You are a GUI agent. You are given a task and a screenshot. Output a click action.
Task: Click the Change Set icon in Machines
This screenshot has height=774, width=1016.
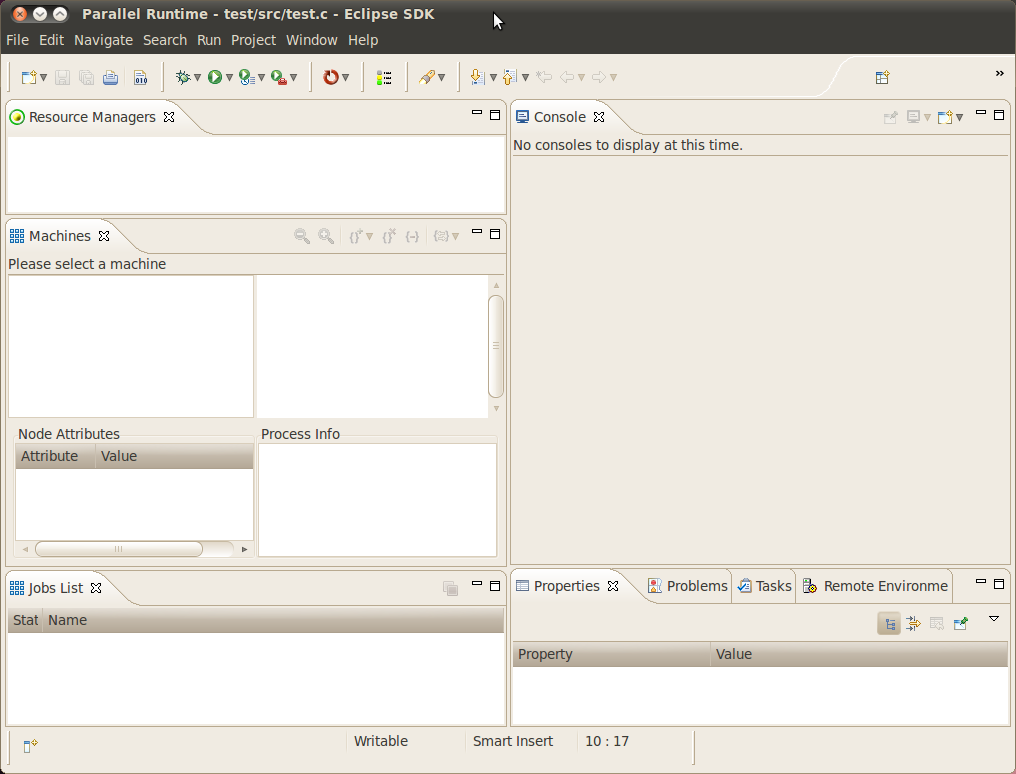441,236
